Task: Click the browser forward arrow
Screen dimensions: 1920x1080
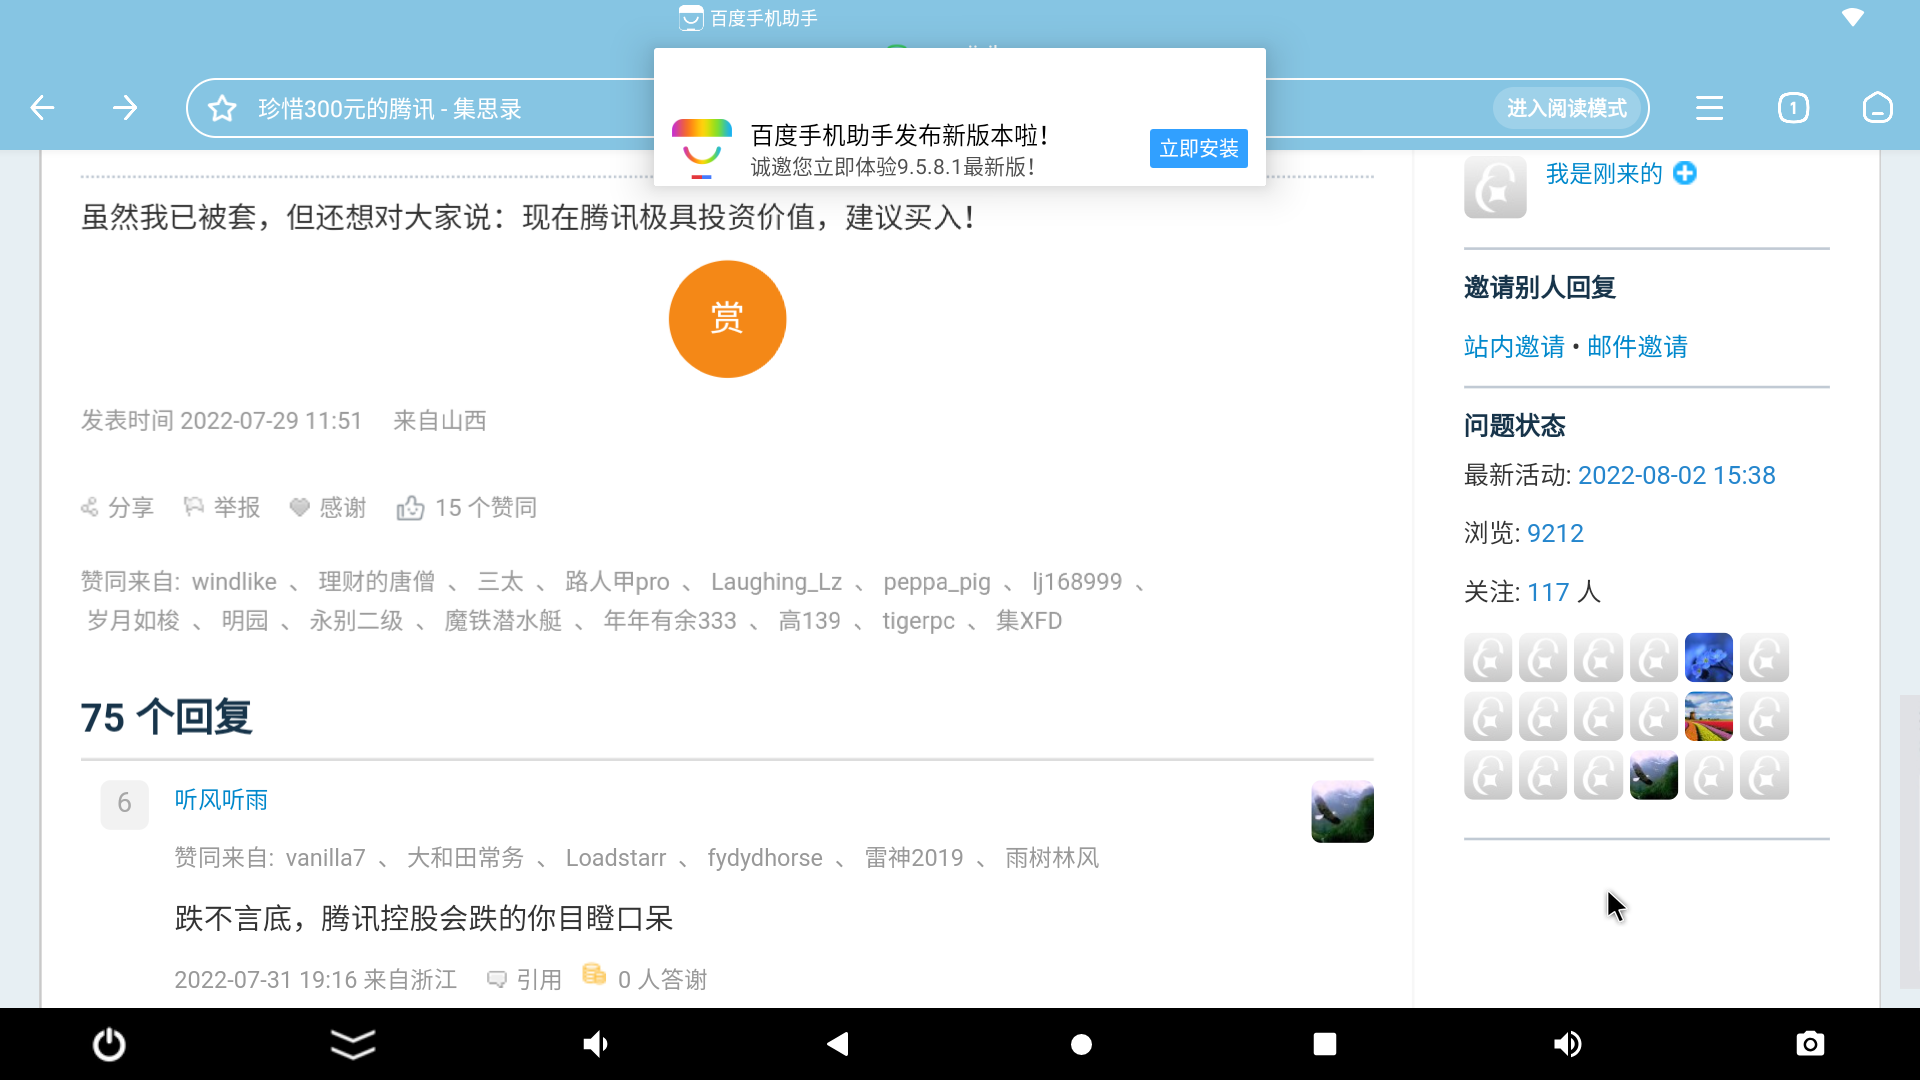Action: pos(125,108)
